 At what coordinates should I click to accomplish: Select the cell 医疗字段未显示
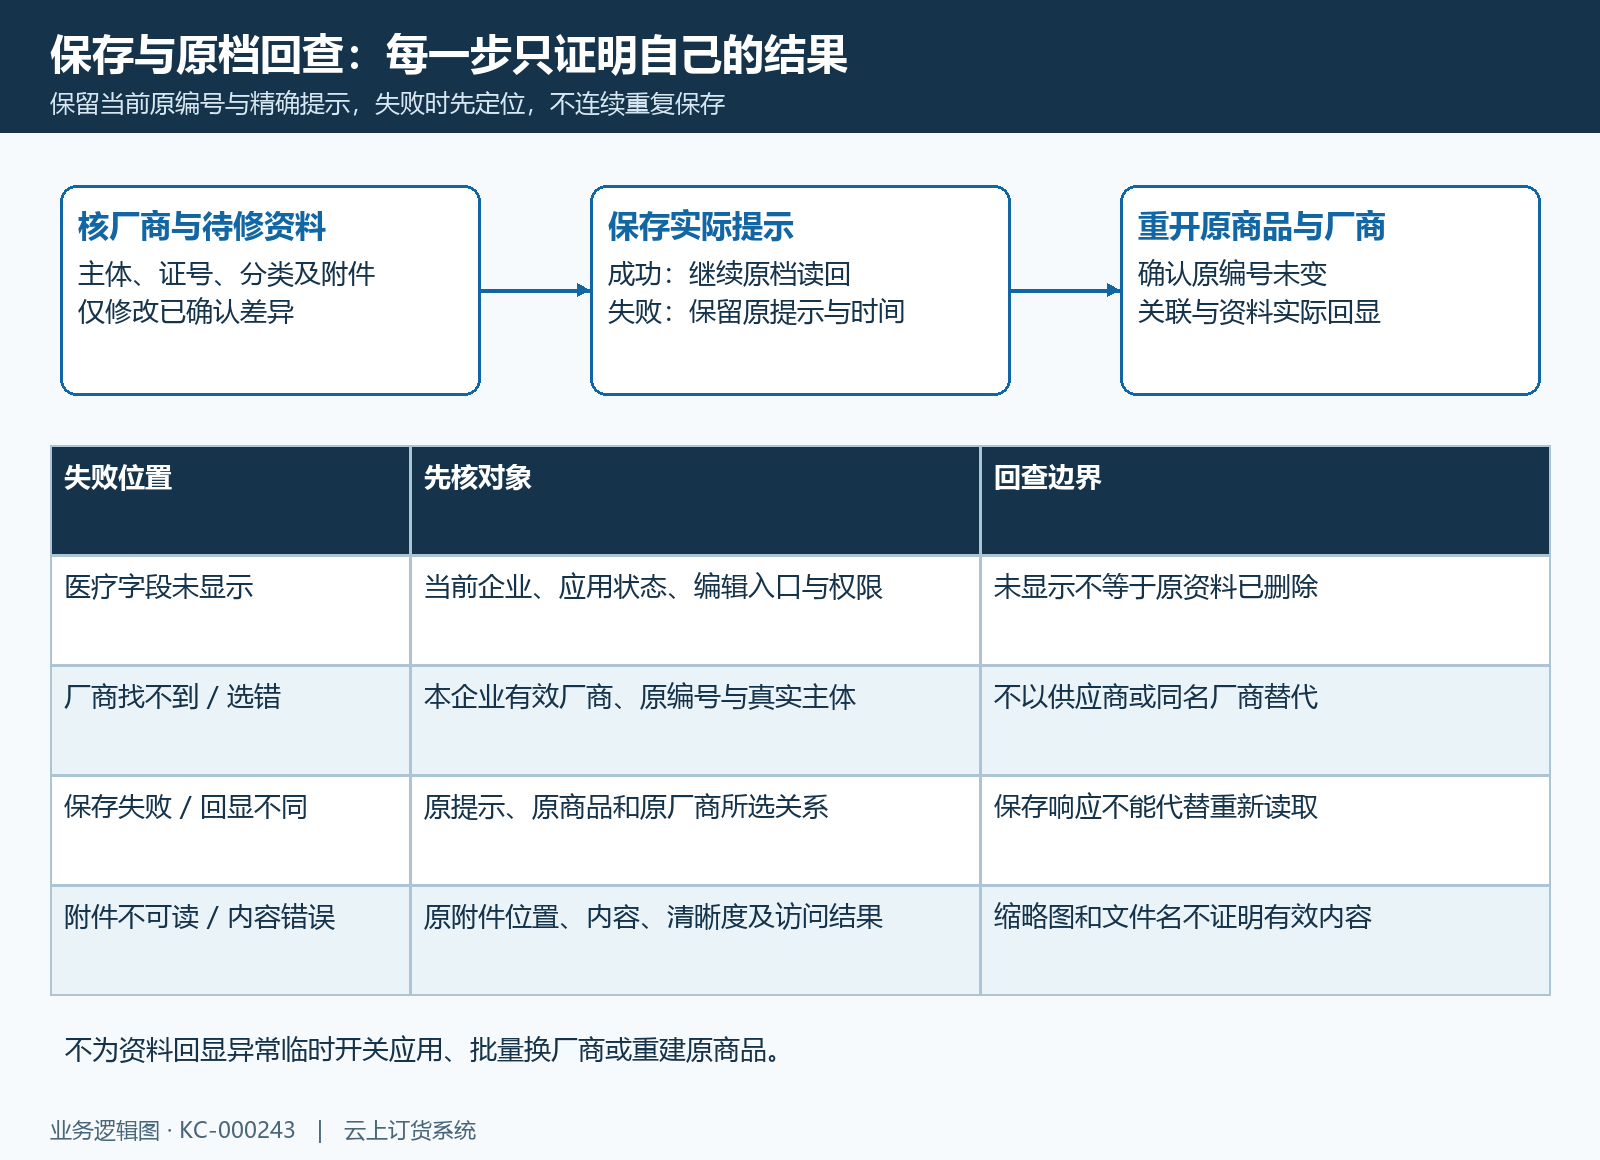click(x=231, y=610)
